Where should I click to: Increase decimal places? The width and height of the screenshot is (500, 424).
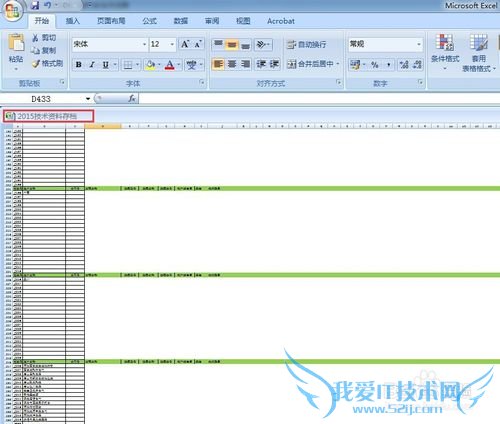pos(404,65)
